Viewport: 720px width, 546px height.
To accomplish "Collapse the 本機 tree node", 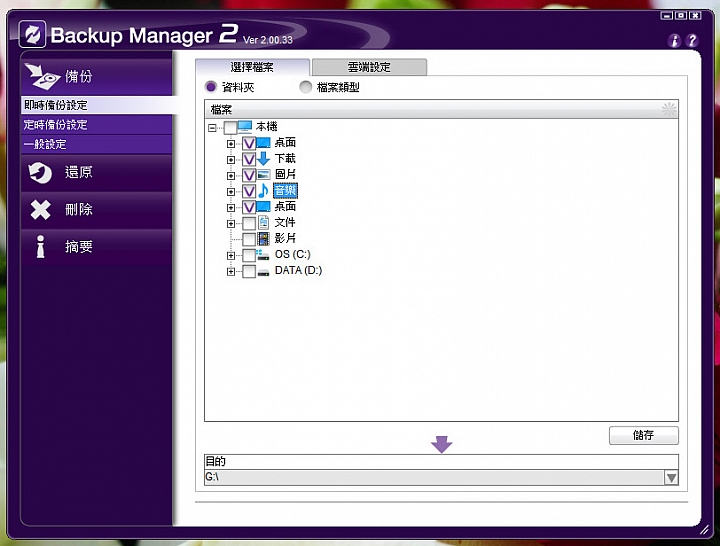I will 212,128.
